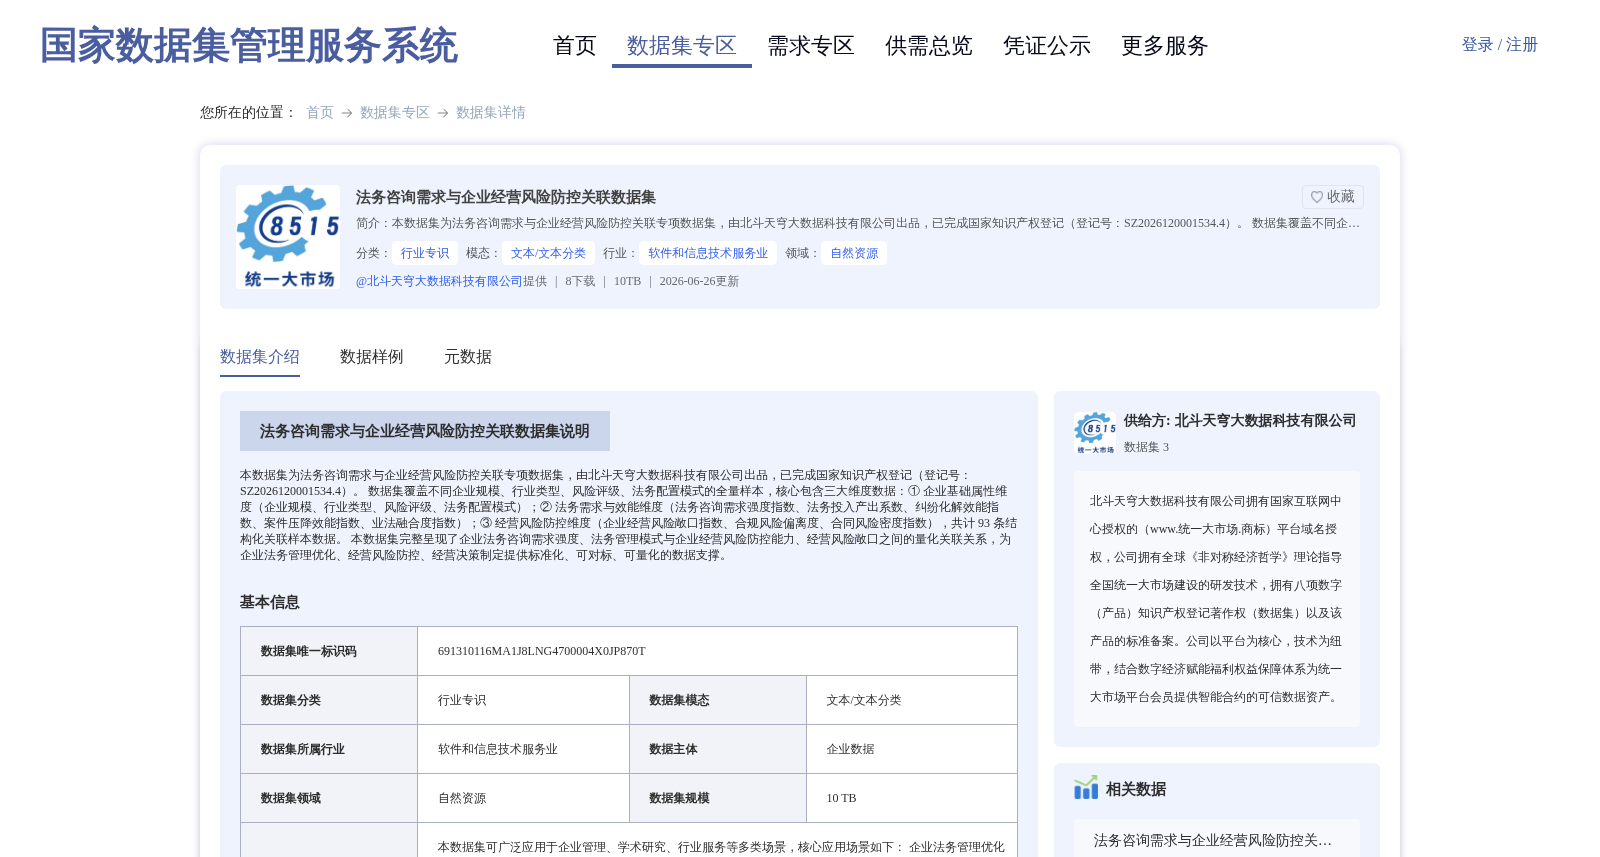This screenshot has height=857, width=1600.
Task: Click the 8515 统一大市场 dataset logo
Action: (x=288, y=237)
